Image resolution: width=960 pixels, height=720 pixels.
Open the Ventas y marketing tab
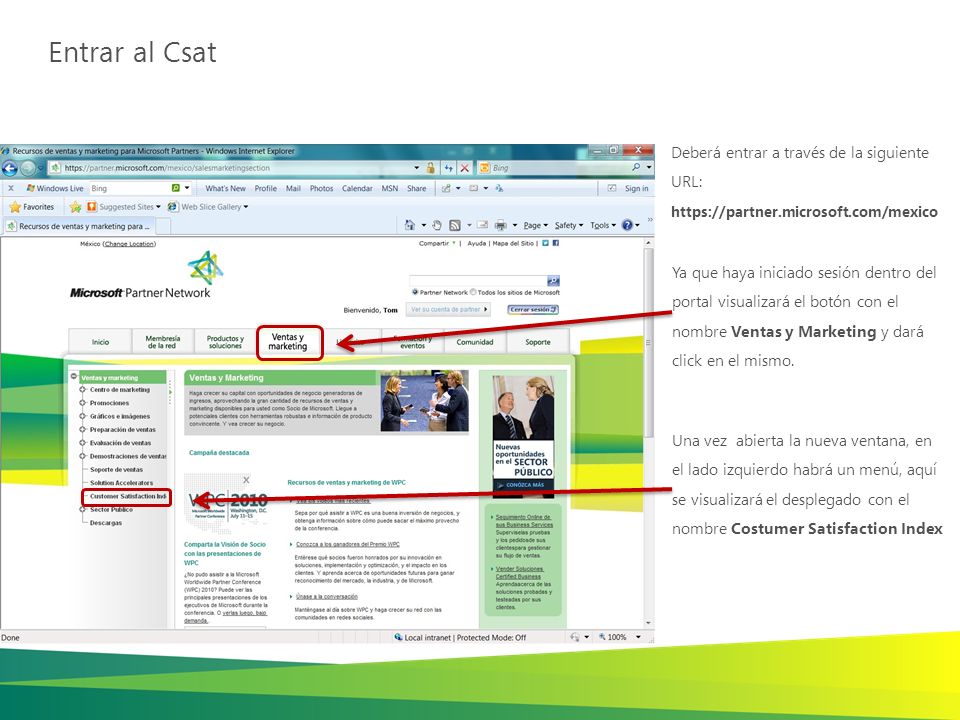(288, 342)
